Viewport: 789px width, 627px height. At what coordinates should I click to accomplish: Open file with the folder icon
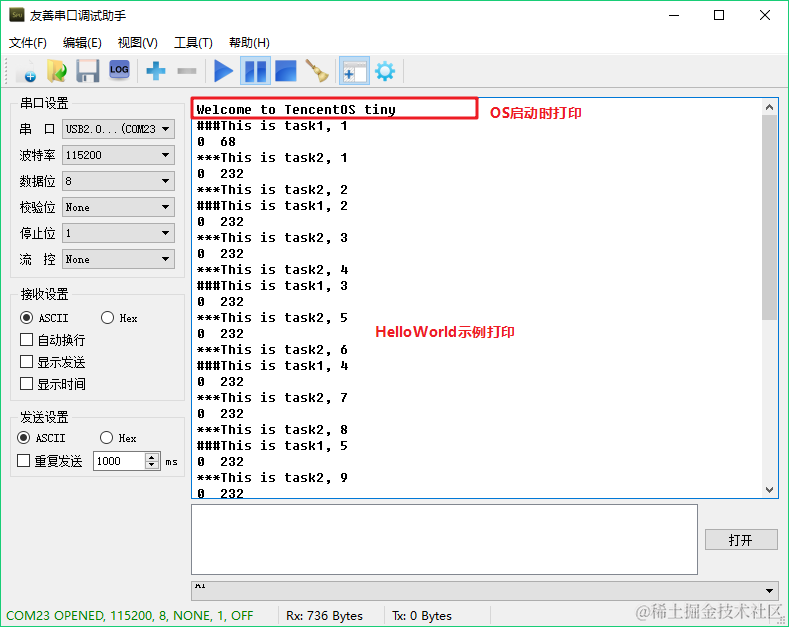[57, 71]
